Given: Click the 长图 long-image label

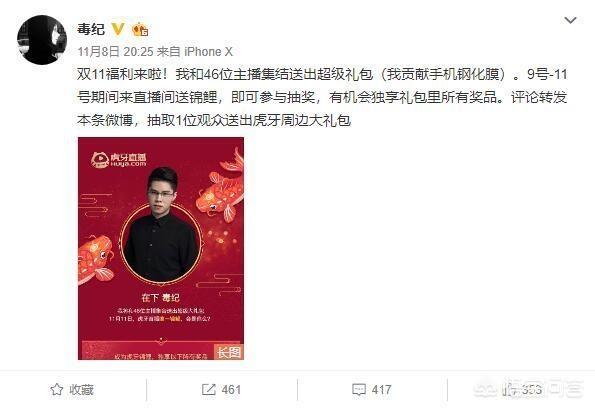Looking at the screenshot, I should [228, 352].
